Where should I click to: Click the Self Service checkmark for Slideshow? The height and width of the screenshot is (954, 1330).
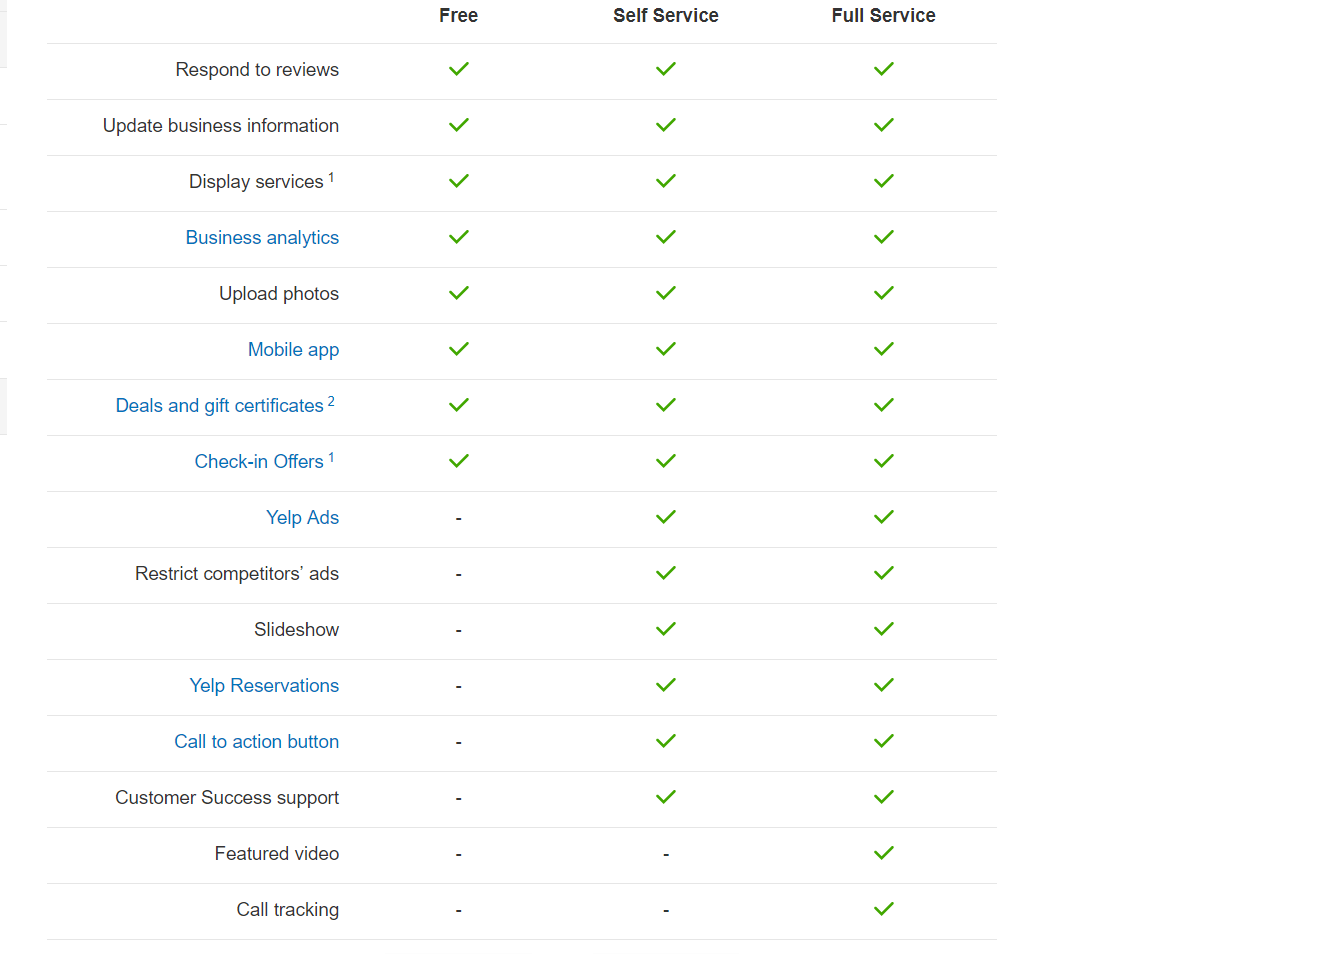pyautogui.click(x=666, y=629)
